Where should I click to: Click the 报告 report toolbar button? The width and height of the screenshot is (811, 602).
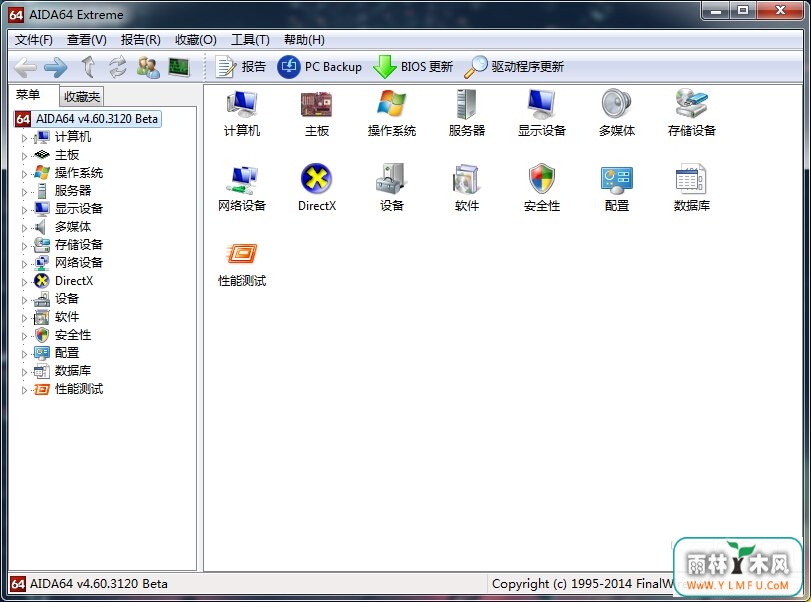point(240,67)
